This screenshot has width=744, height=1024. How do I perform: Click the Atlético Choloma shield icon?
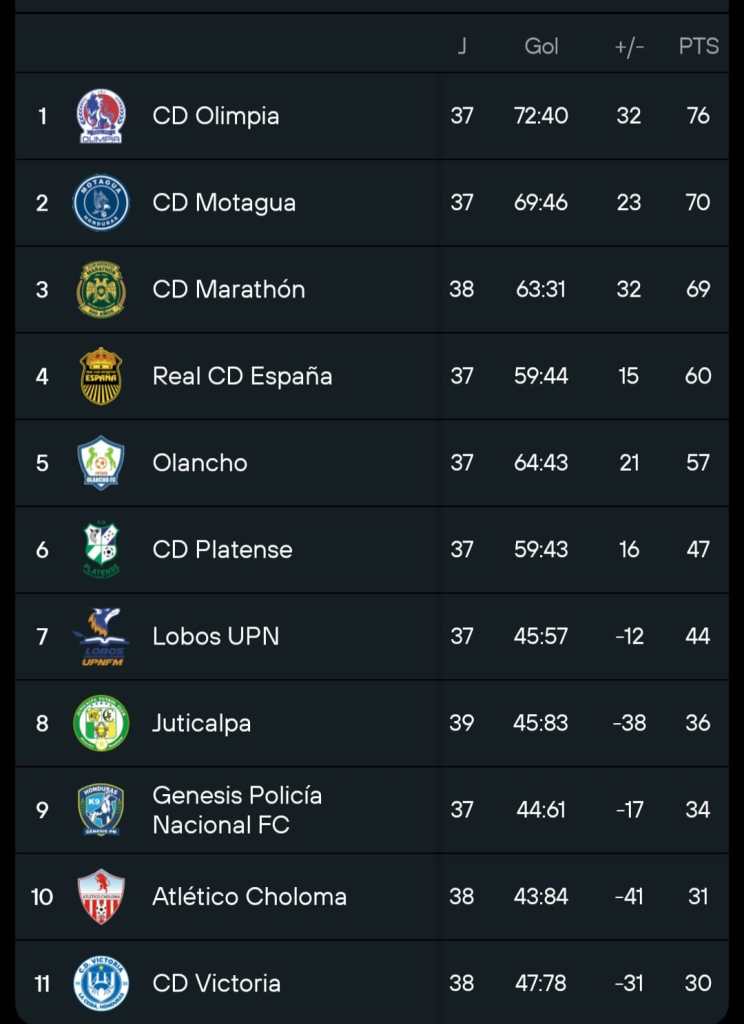(101, 897)
